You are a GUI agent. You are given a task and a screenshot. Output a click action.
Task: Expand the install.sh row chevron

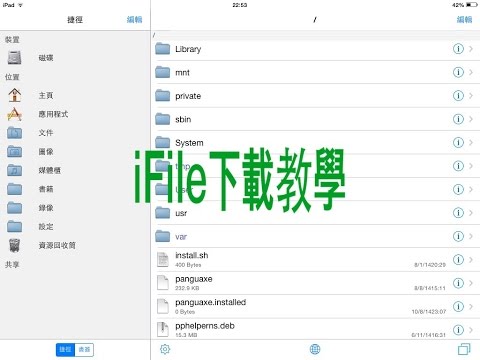(471, 259)
